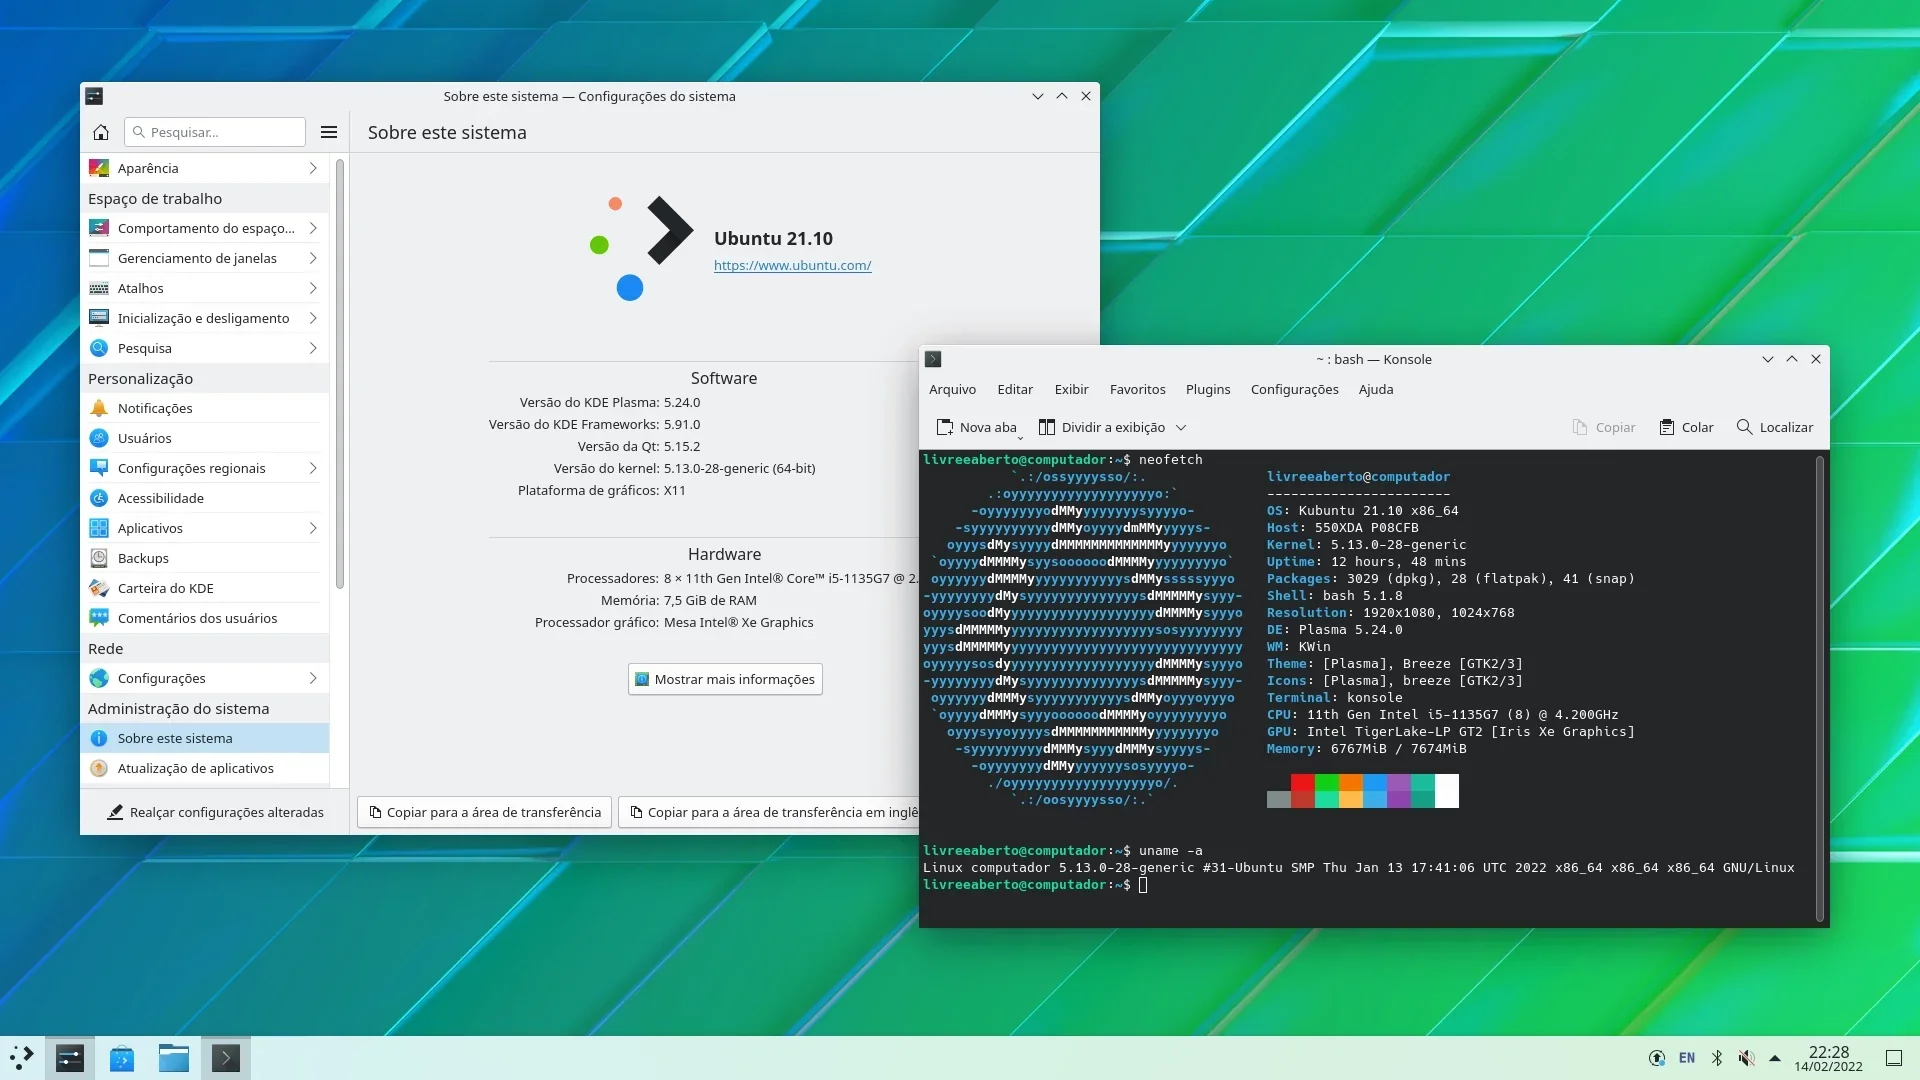This screenshot has width=1920, height=1080.
Task: Expand the Aparência chevron arrow
Action: [x=313, y=168]
